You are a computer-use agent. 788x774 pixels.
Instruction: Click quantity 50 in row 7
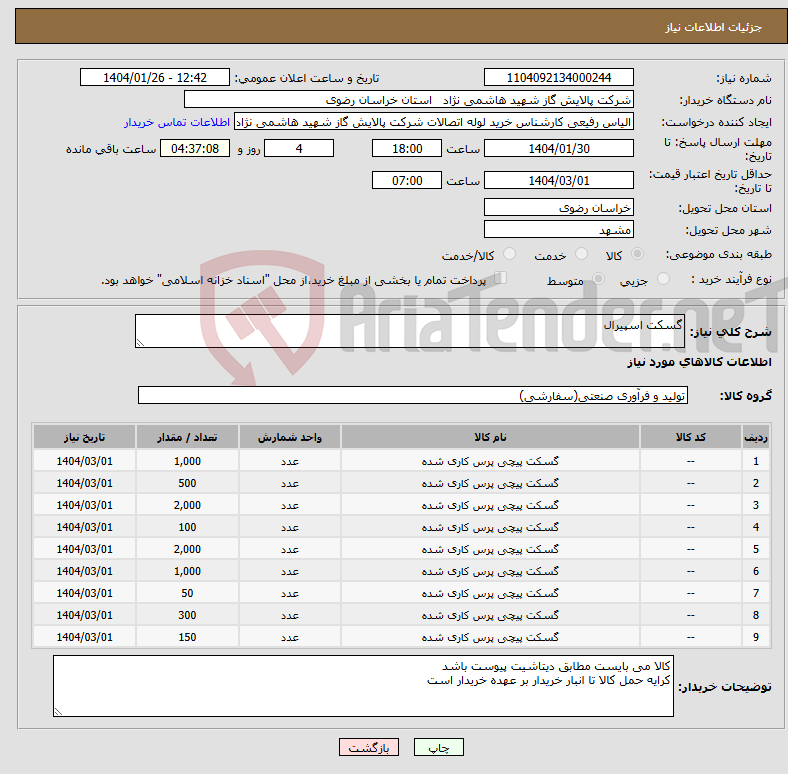[187, 593]
